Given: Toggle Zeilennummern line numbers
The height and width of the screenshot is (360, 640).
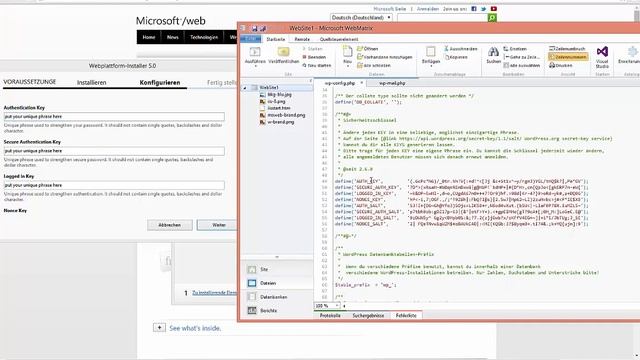Looking at the screenshot, I should pyautogui.click(x=568, y=57).
